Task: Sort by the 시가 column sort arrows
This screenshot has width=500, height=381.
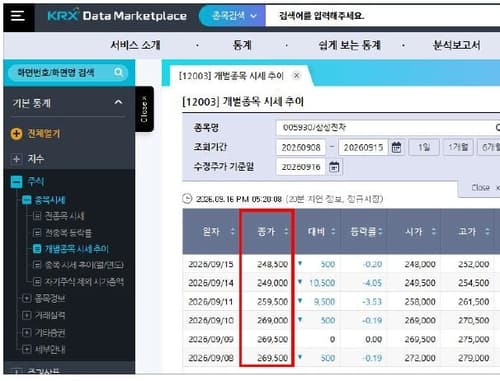Action: coord(434,231)
